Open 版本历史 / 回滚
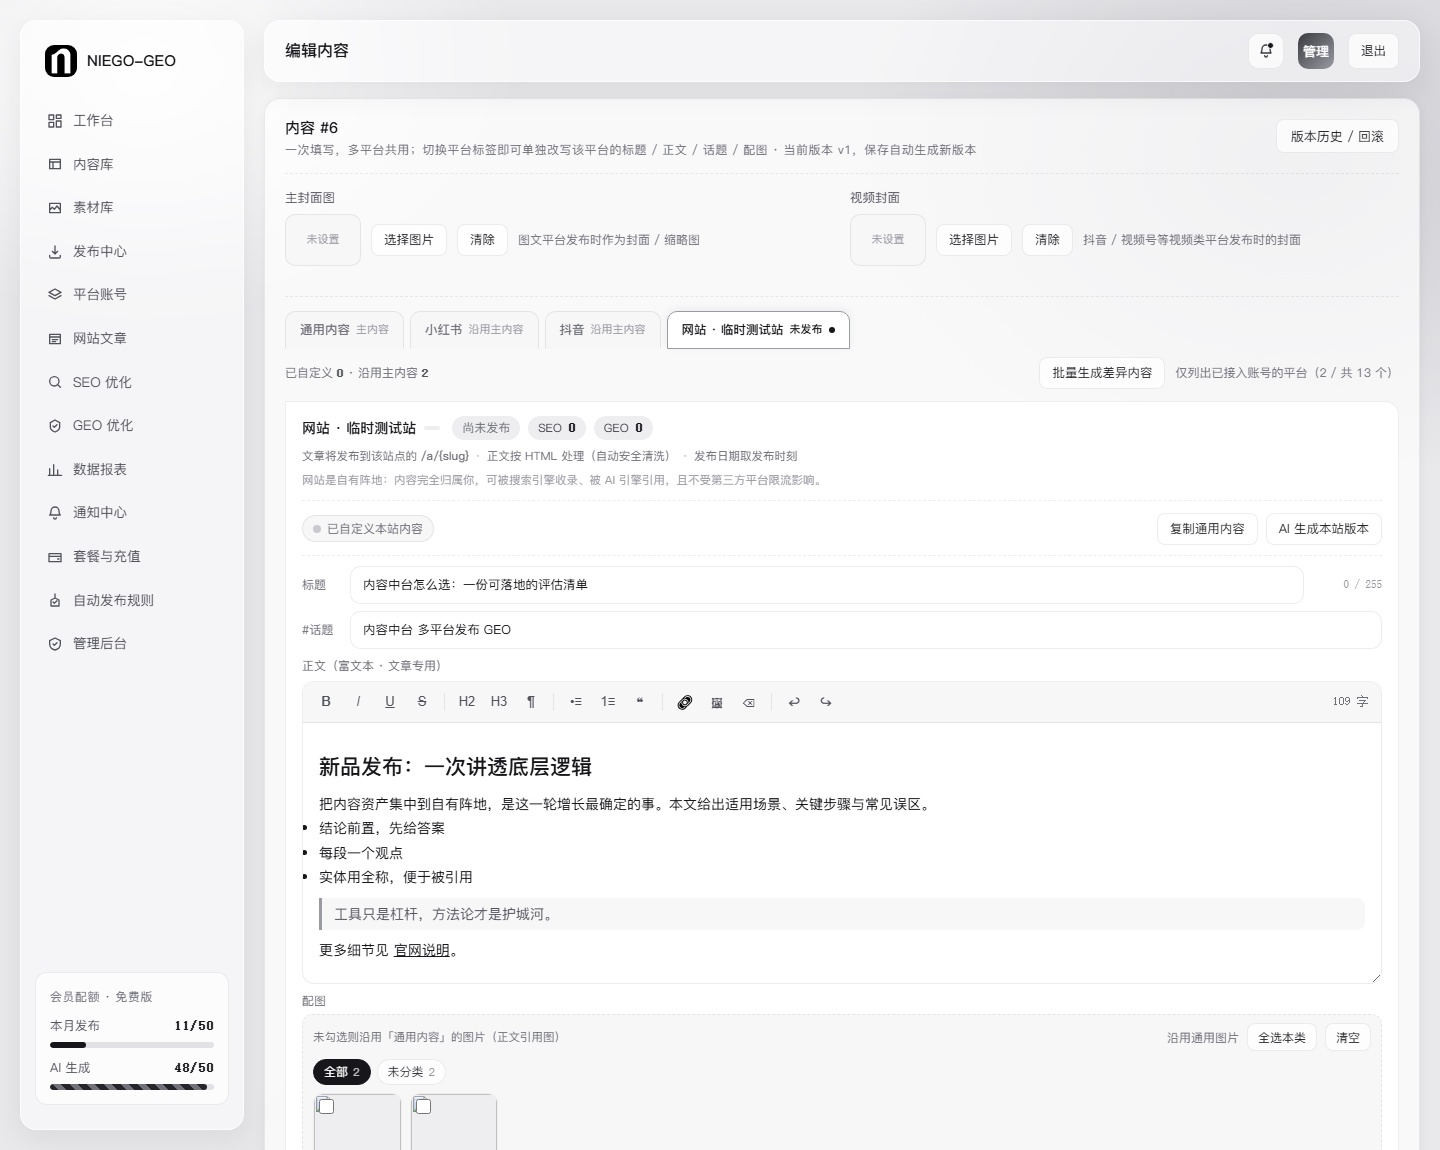1440x1150 pixels. (x=1337, y=137)
